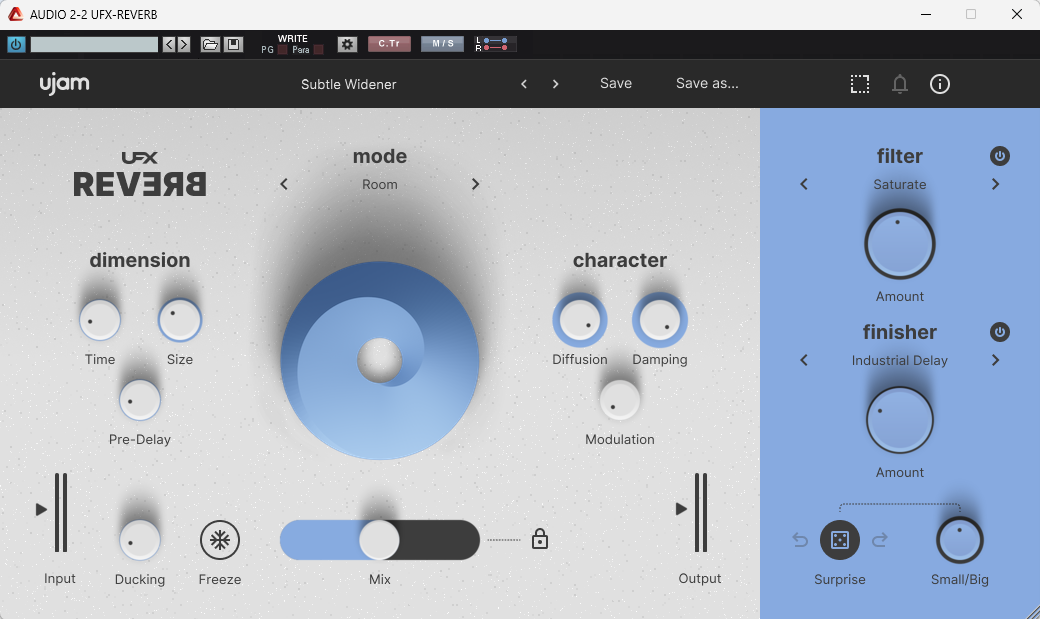The image size is (1040, 619).
Task: Click the preset name field in host bar
Action: click(x=94, y=44)
